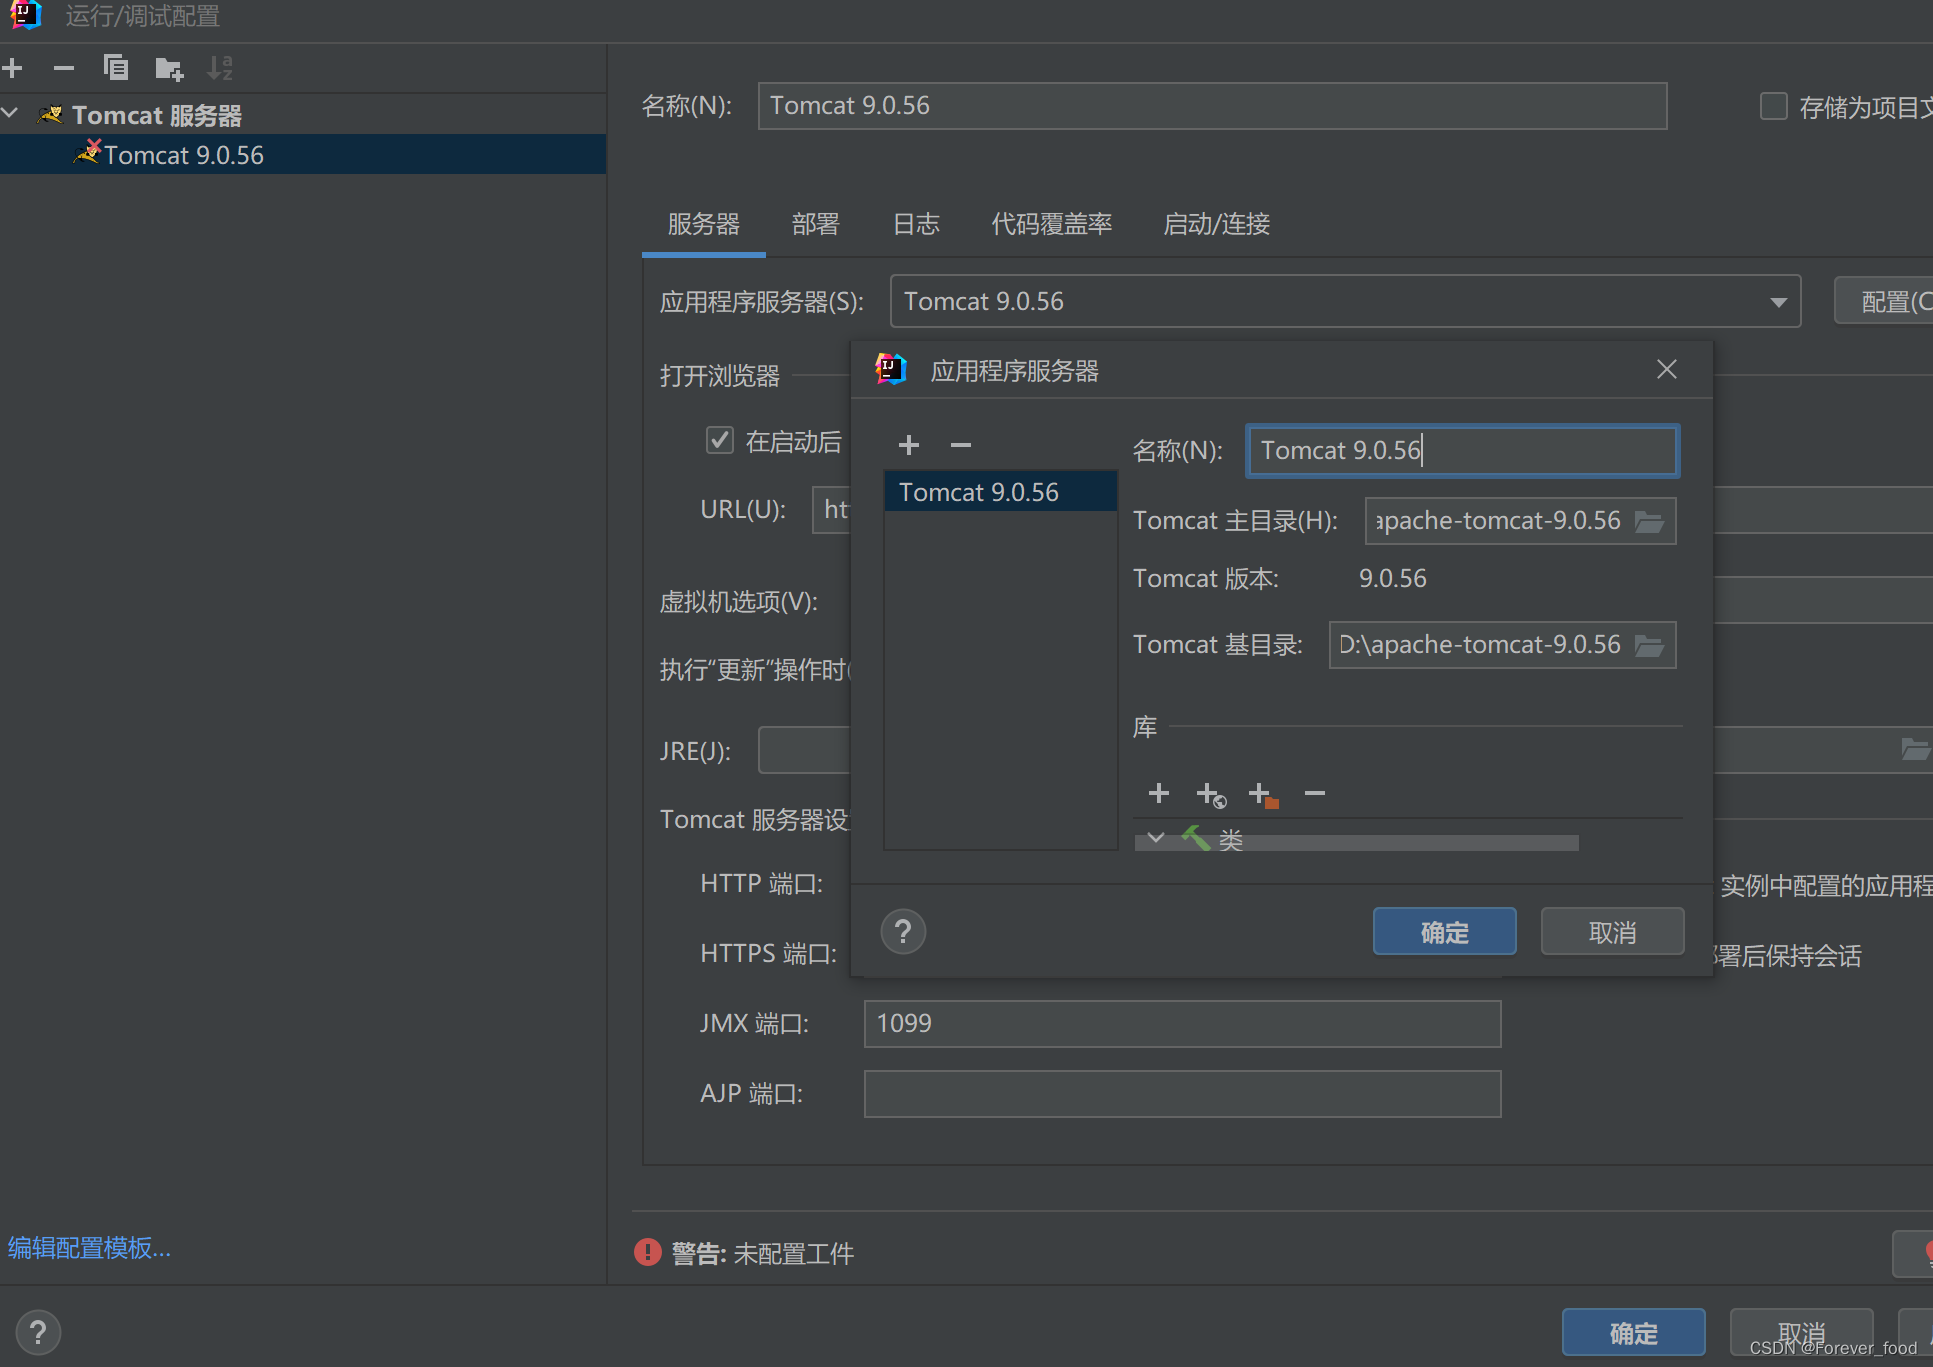The width and height of the screenshot is (1933, 1367).
Task: Add a library entry under 库
Action: pyautogui.click(x=1158, y=793)
